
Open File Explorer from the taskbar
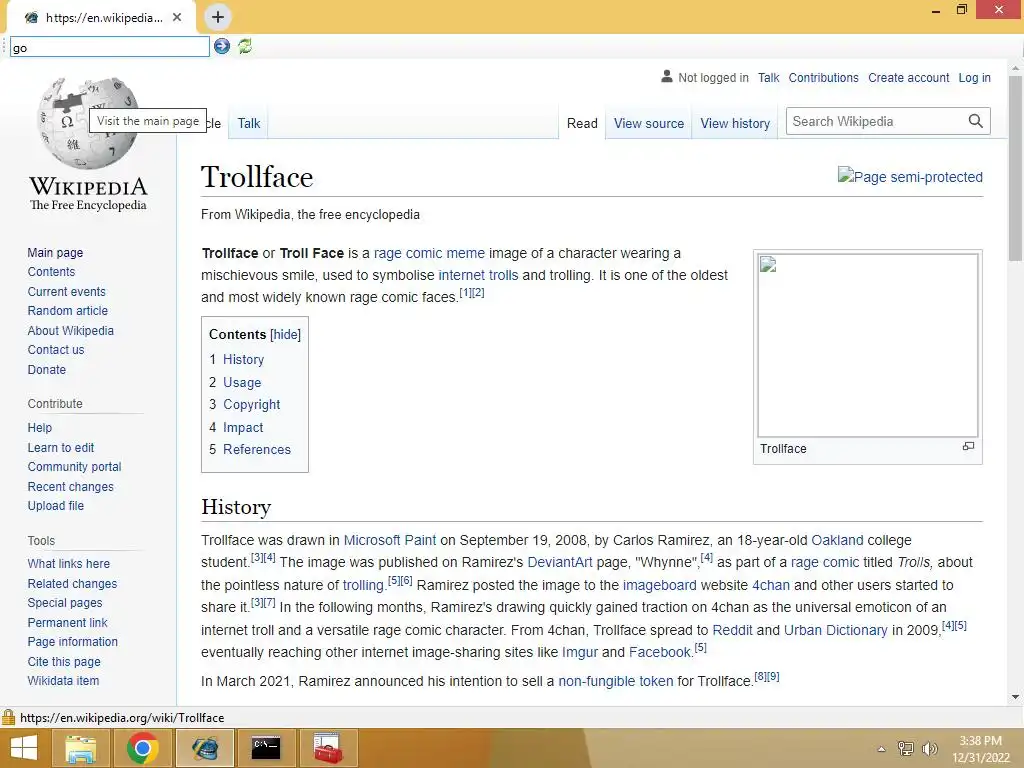click(x=81, y=748)
